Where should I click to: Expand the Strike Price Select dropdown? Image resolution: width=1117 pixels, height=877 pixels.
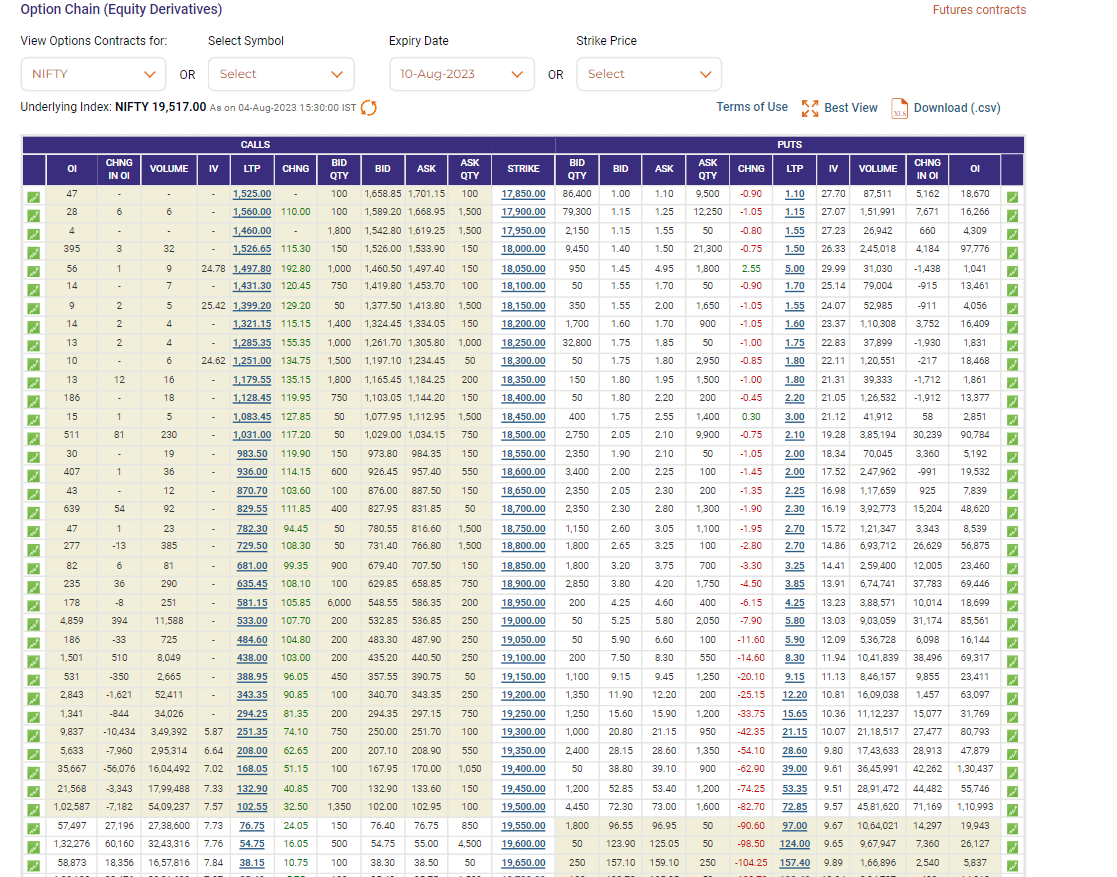click(648, 74)
